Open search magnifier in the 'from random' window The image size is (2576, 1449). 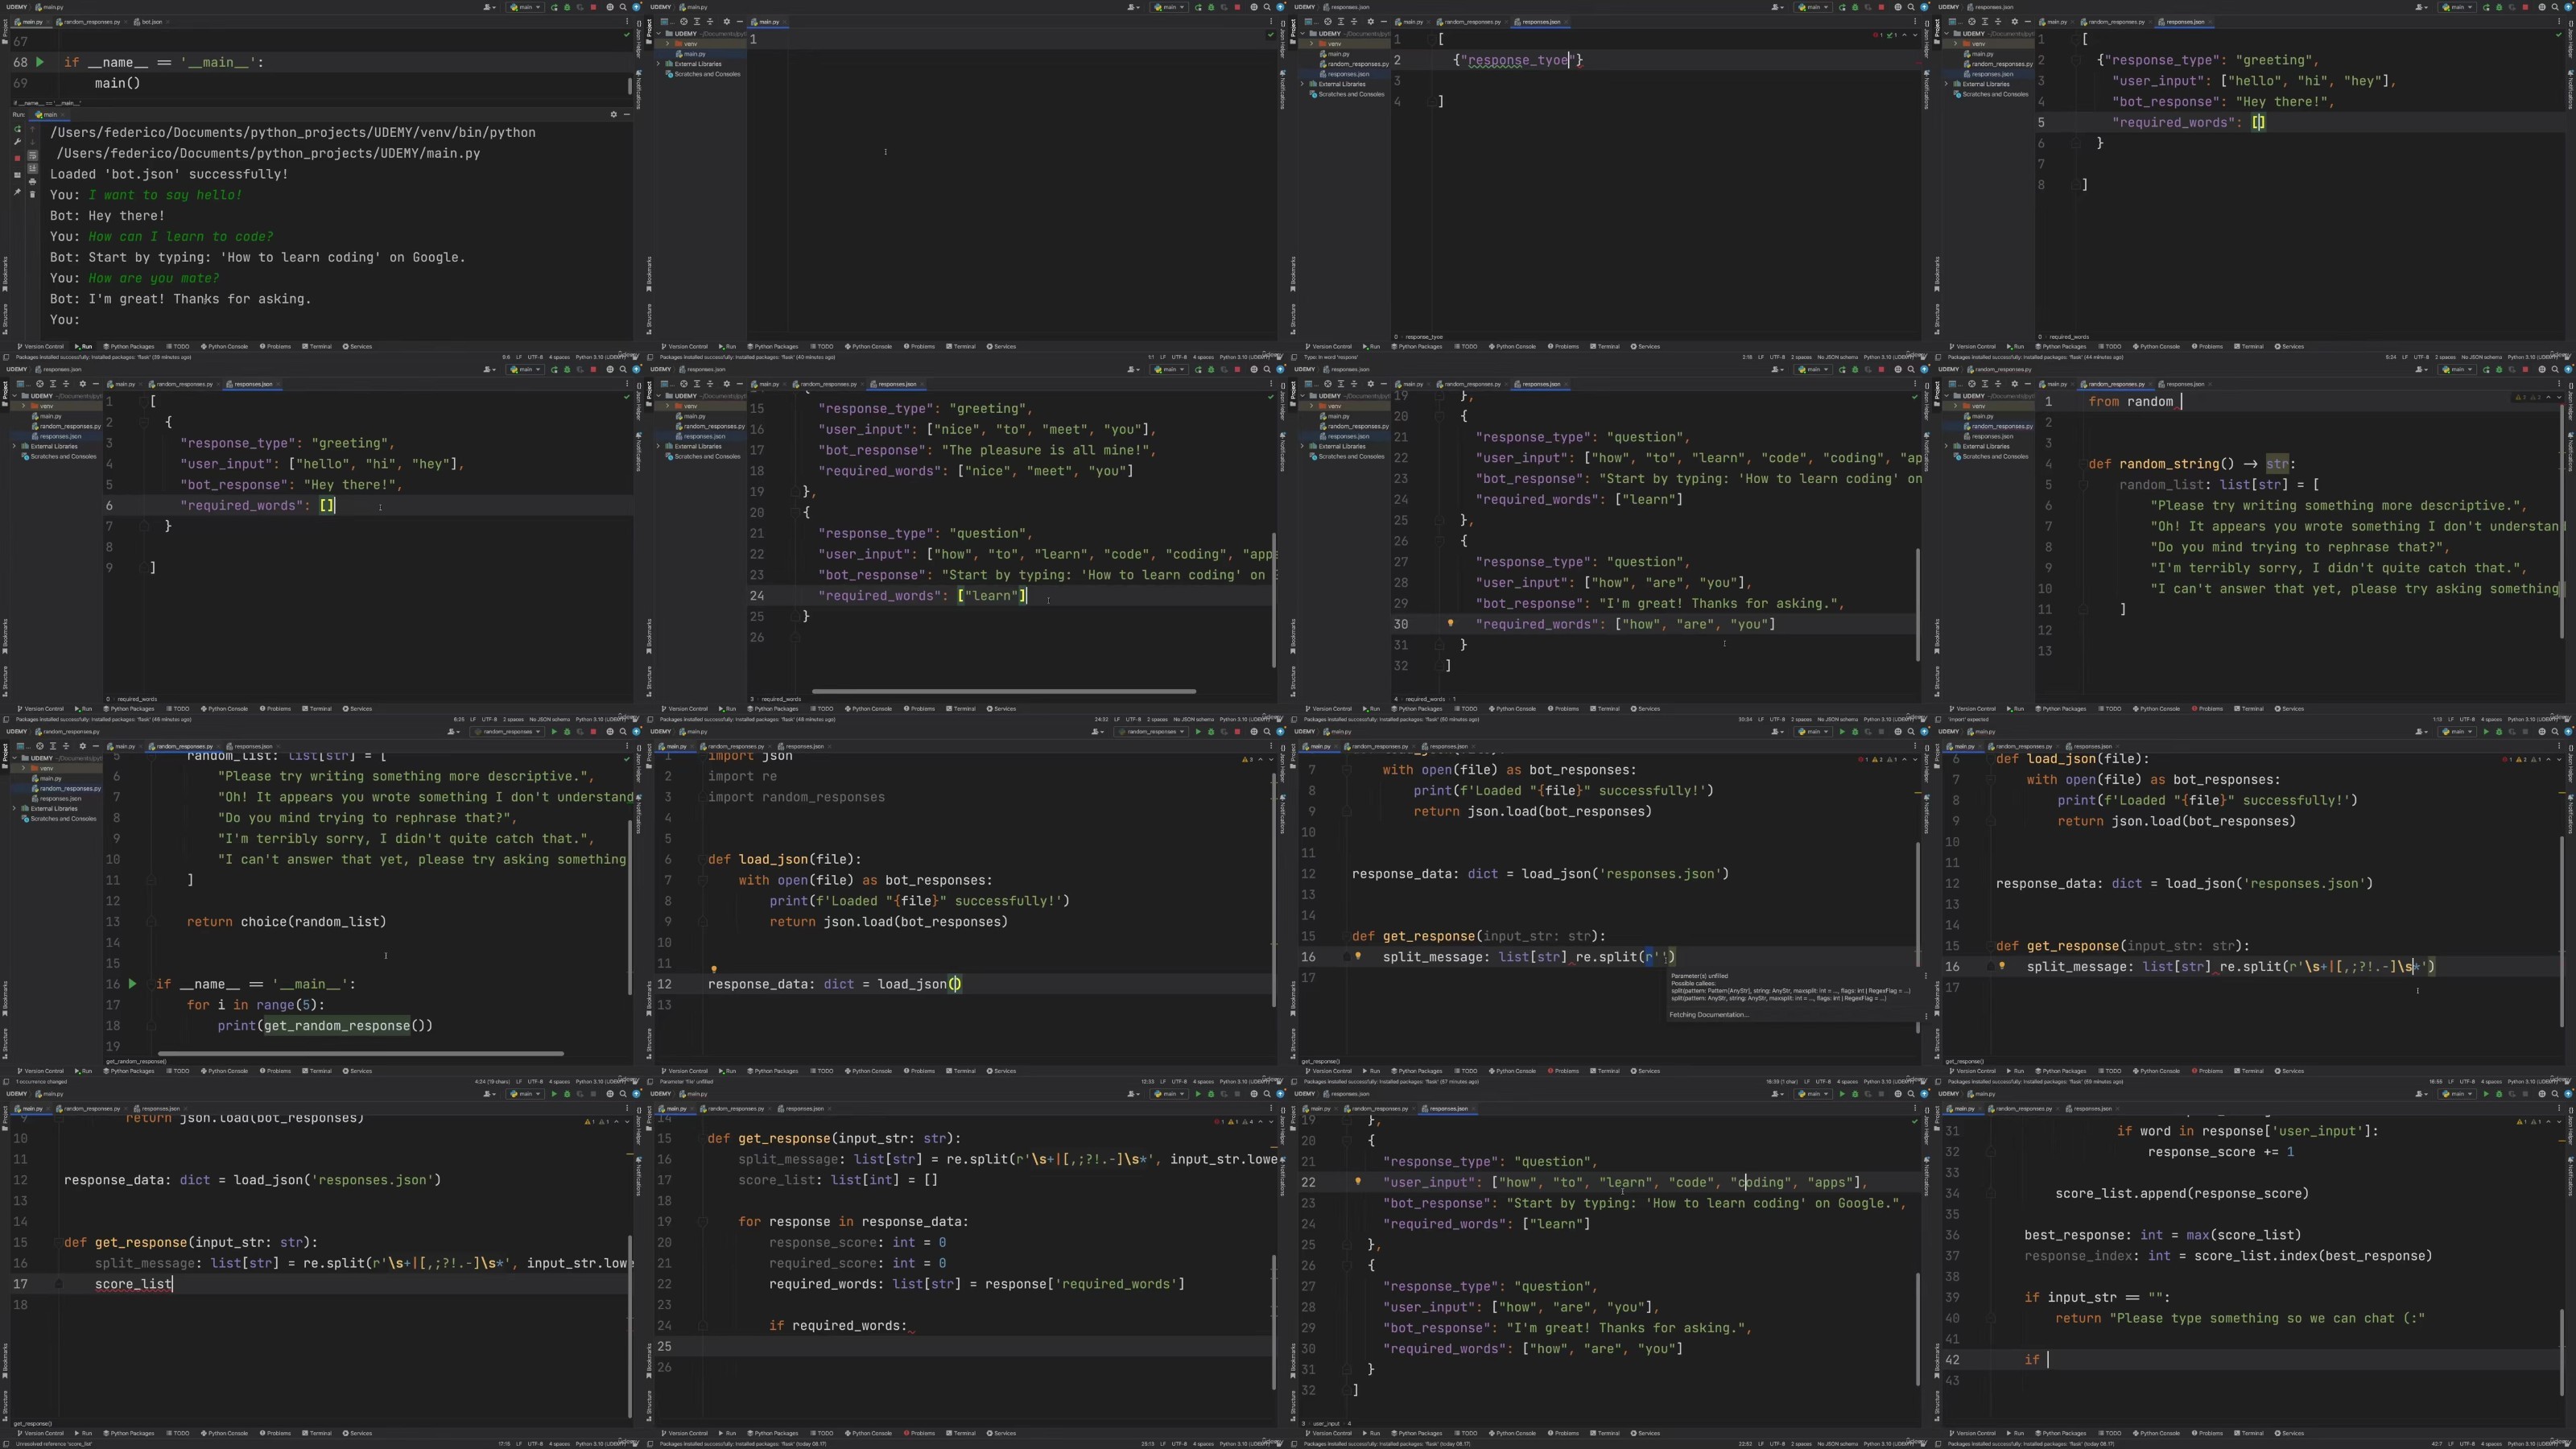[2555, 369]
